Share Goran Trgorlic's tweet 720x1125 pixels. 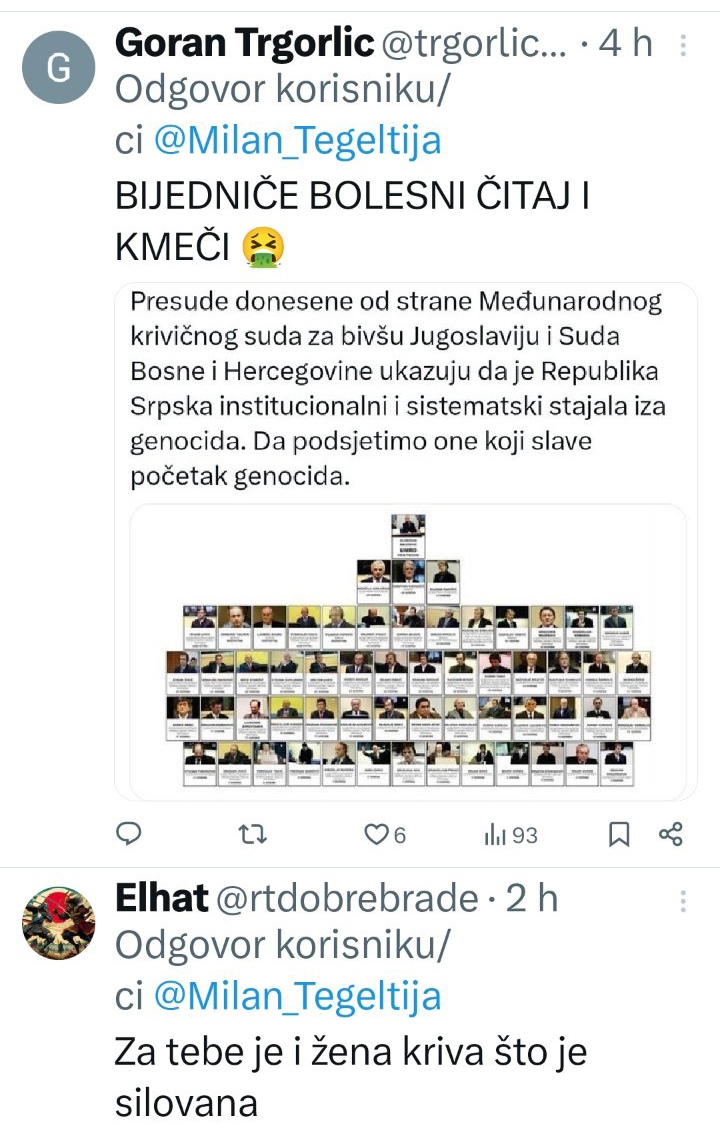[671, 834]
